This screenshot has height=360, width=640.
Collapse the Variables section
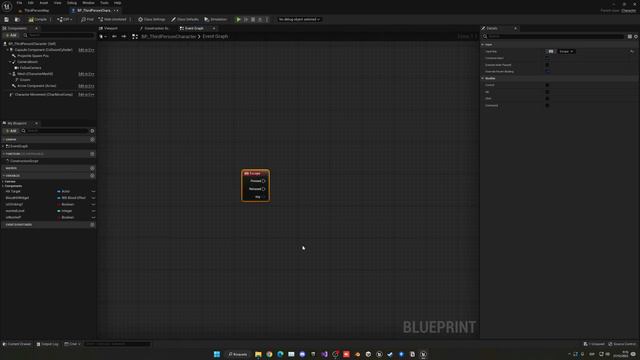click(x=3, y=176)
